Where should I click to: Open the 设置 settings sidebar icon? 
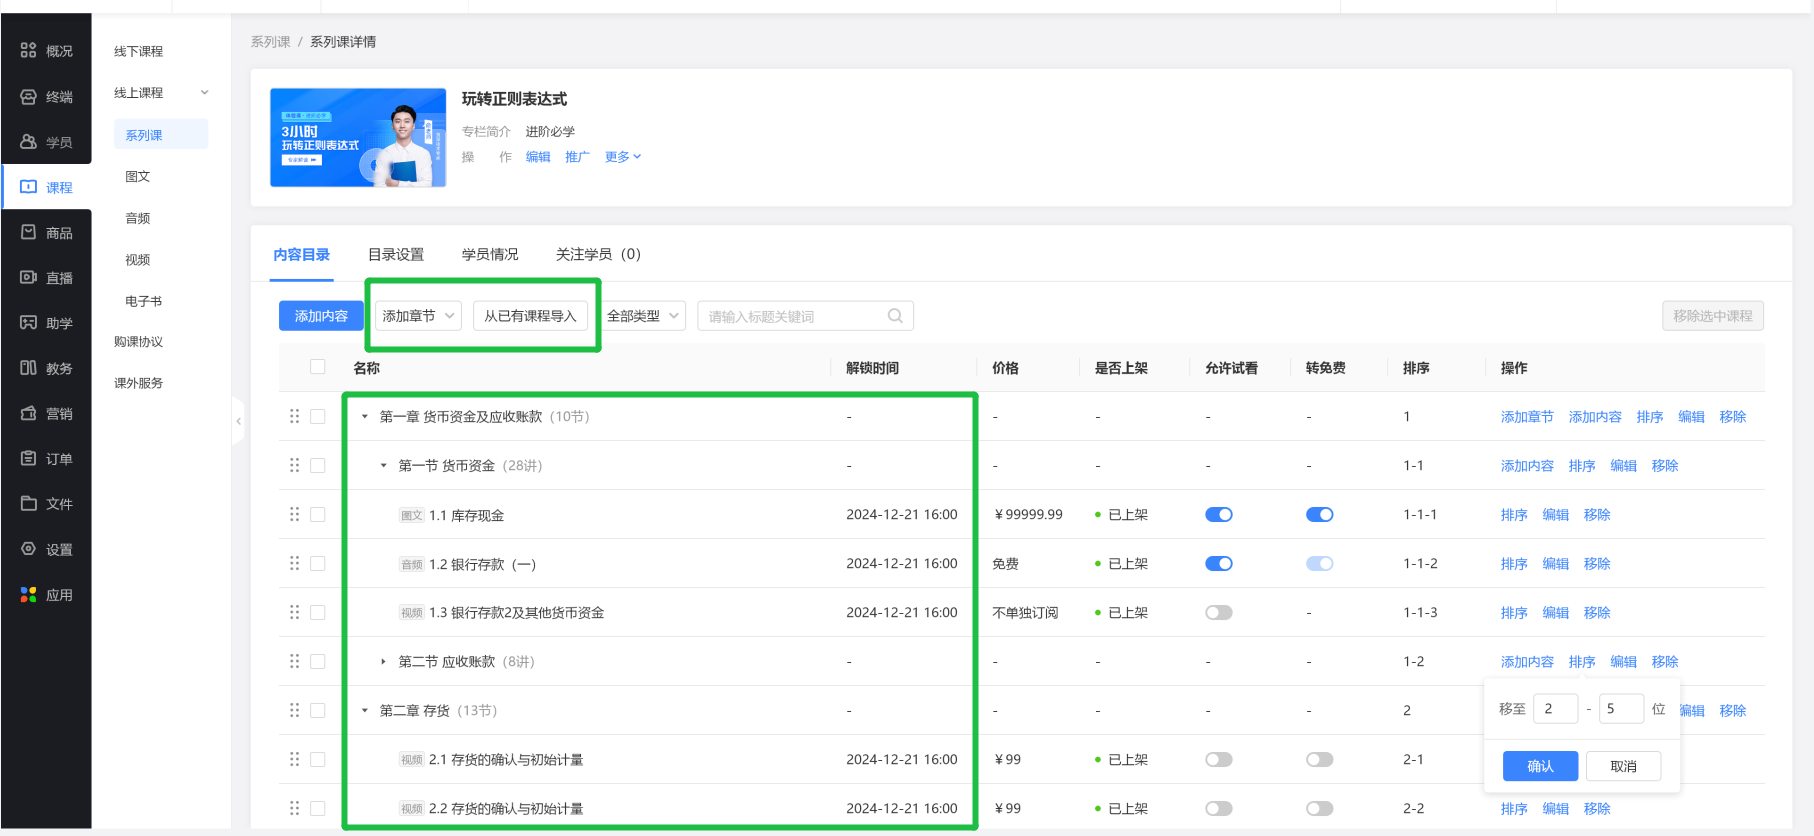click(29, 549)
